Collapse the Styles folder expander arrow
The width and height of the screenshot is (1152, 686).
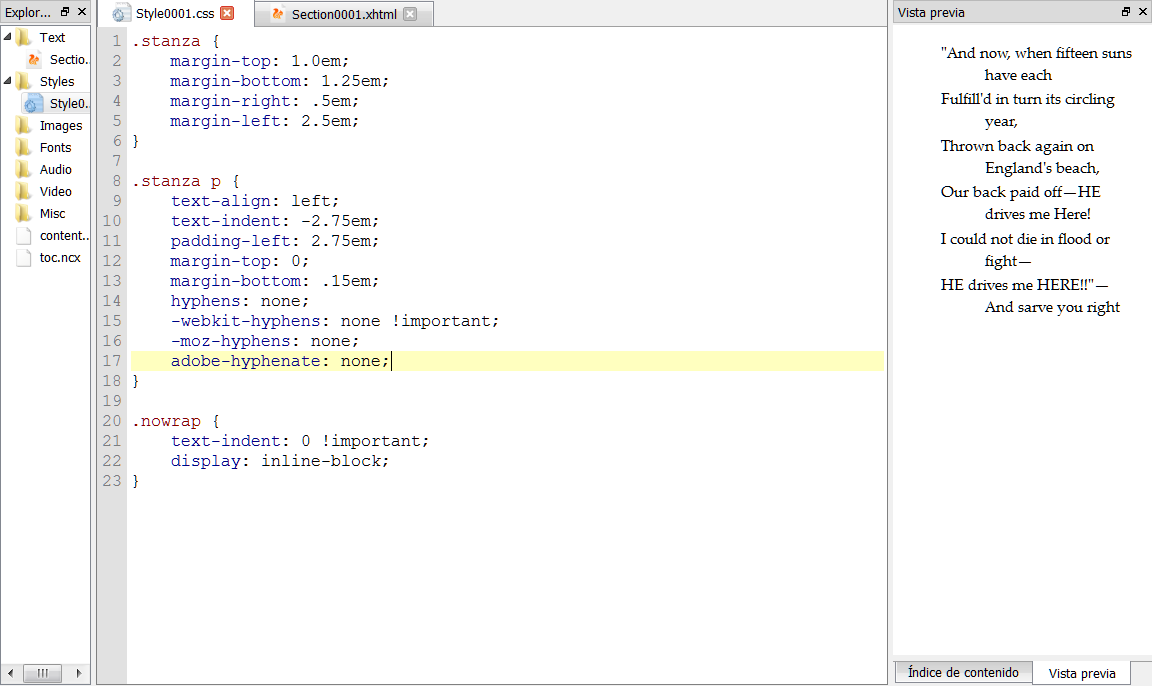7,80
